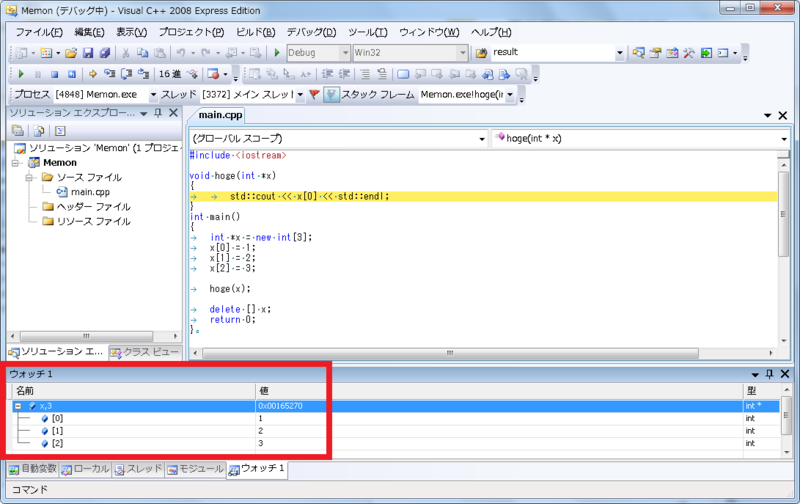Open the thread [3372] dropdown
The width and height of the screenshot is (800, 504).
[300, 95]
